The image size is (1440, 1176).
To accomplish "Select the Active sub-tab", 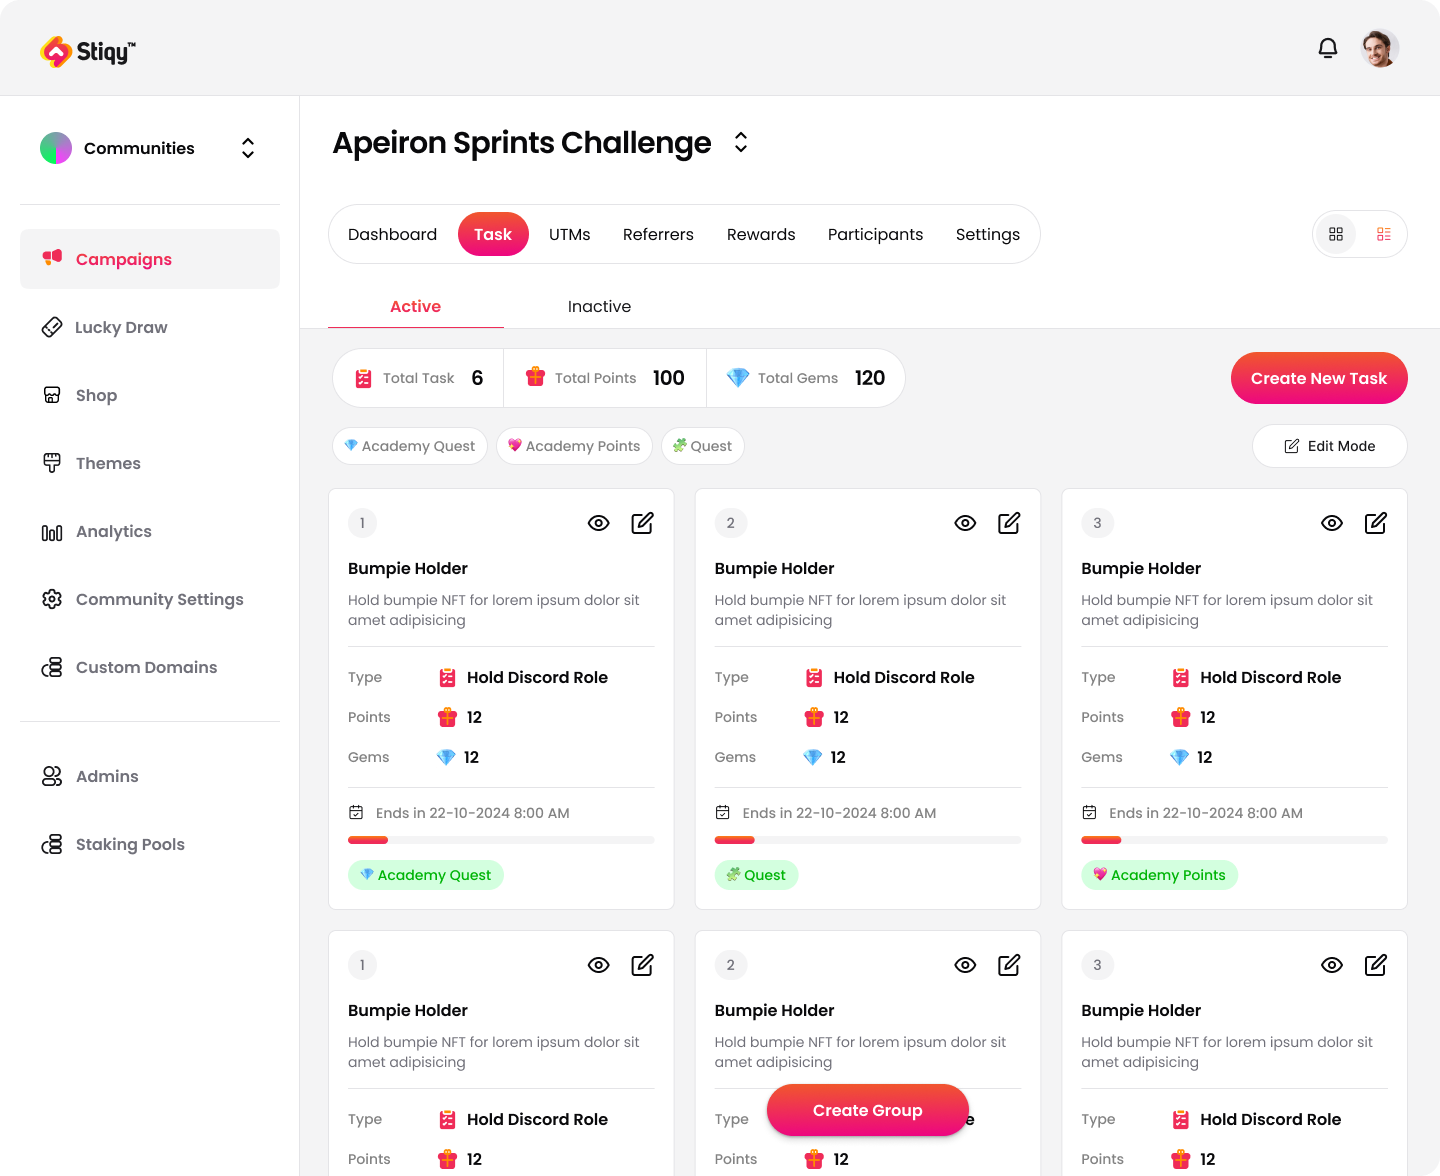I will (415, 307).
